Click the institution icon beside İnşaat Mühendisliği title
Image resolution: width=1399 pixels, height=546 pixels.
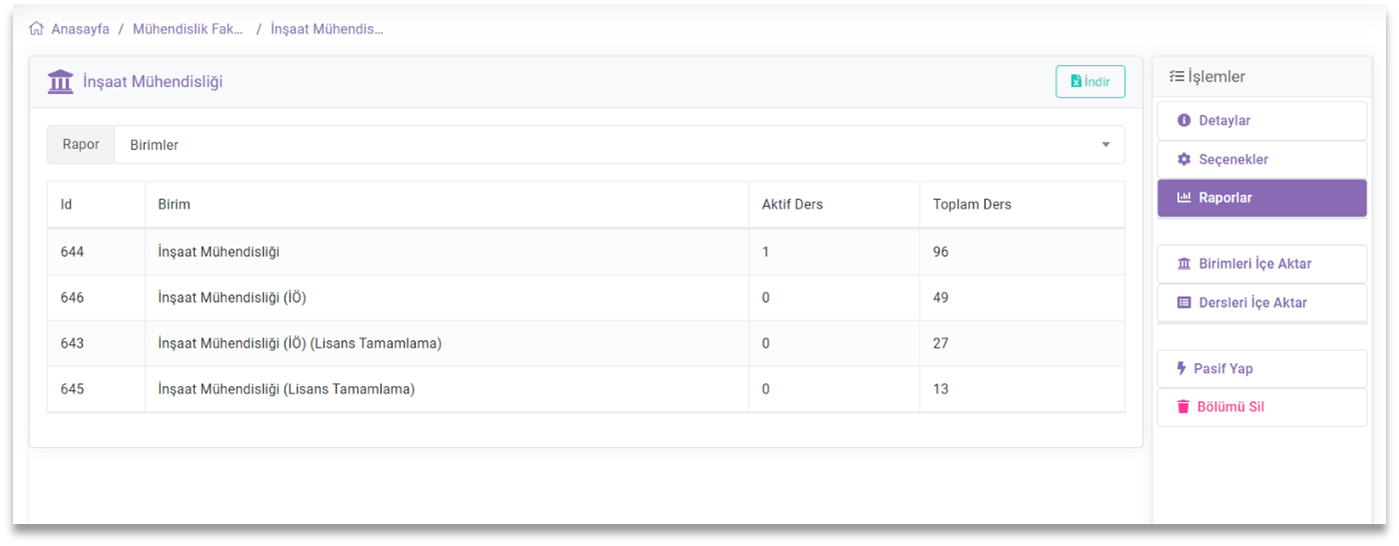(x=61, y=82)
